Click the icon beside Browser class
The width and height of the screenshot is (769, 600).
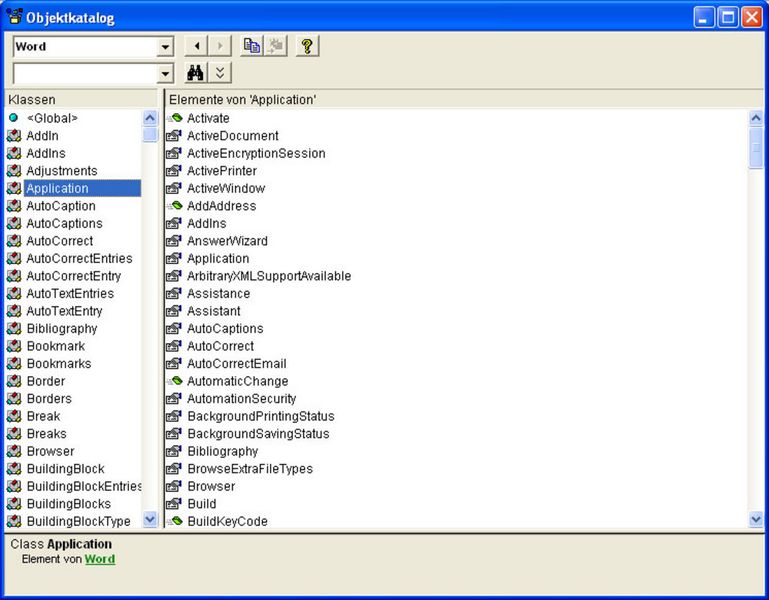pyautogui.click(x=14, y=451)
